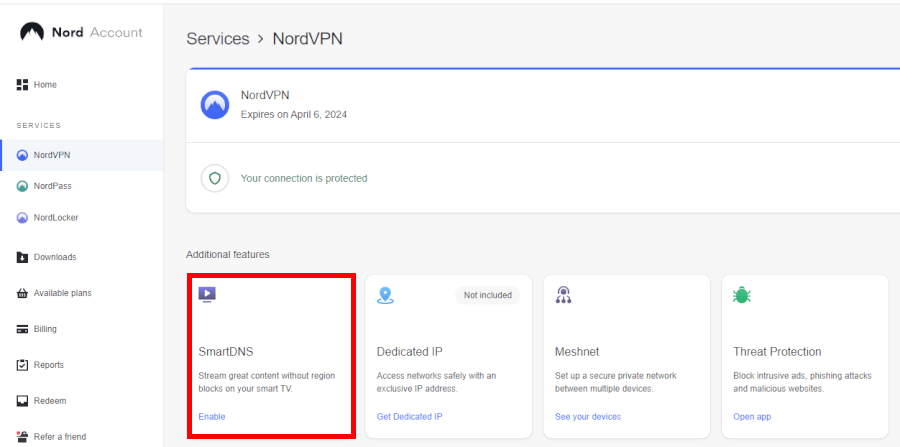
Task: Click 'Your connection is protected' status text
Action: pyautogui.click(x=304, y=178)
